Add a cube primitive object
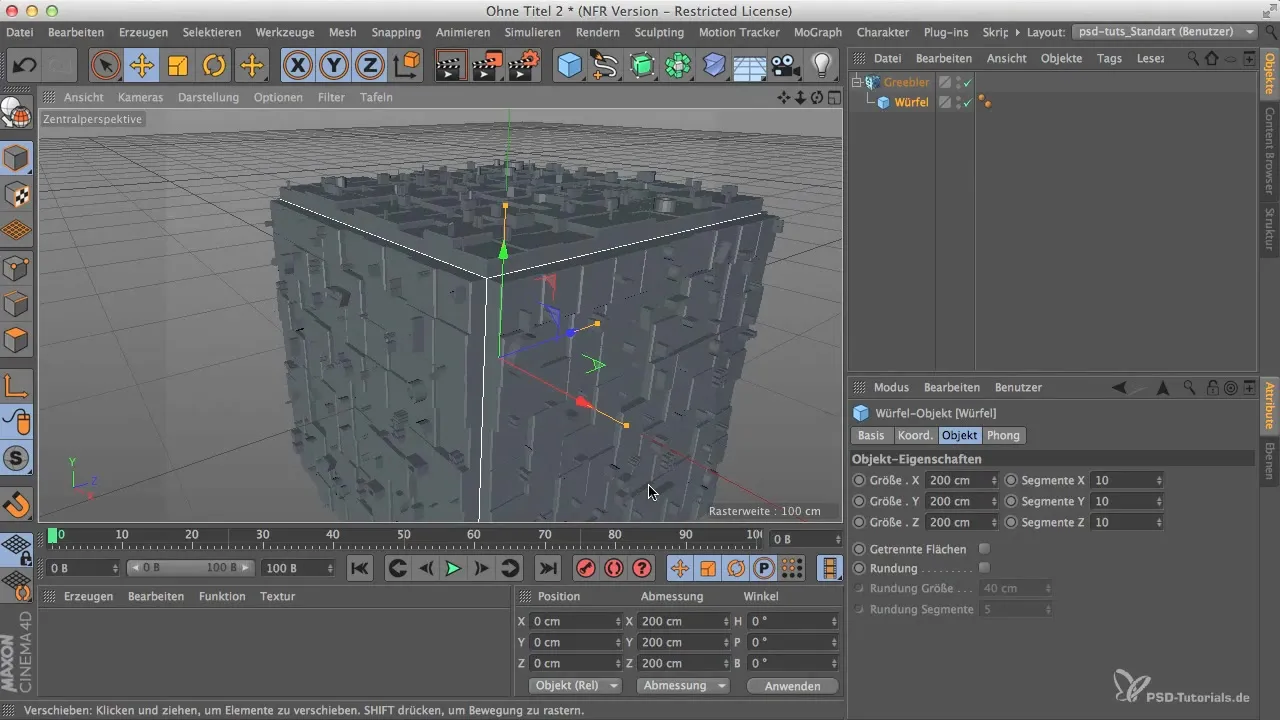Viewport: 1280px width, 720px height. [570, 66]
